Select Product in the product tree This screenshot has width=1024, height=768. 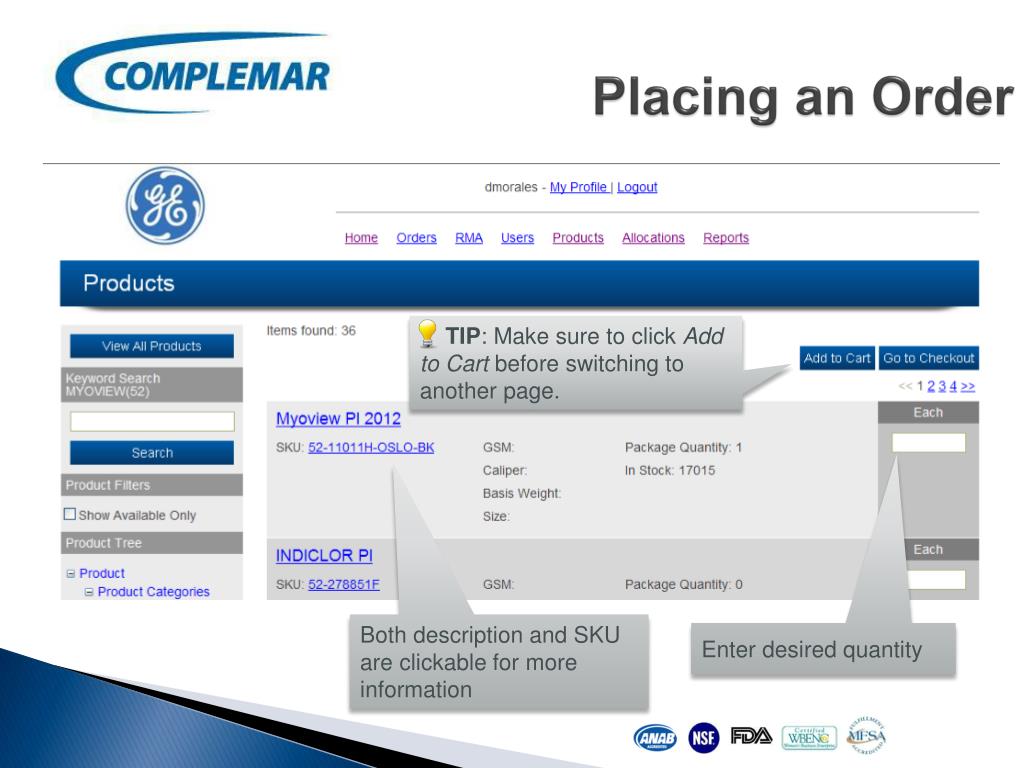[102, 573]
